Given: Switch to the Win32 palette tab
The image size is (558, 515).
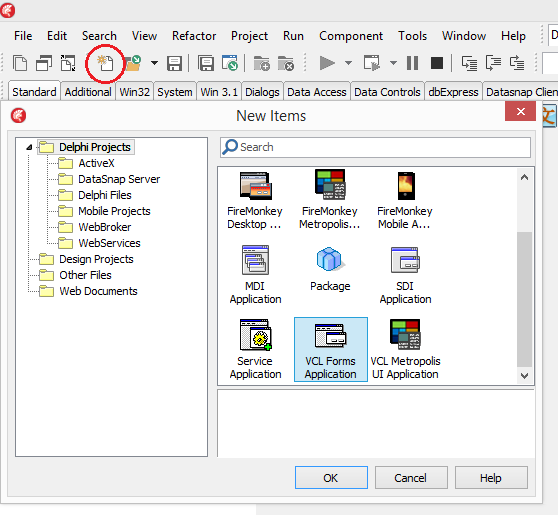Looking at the screenshot, I should 135,91.
